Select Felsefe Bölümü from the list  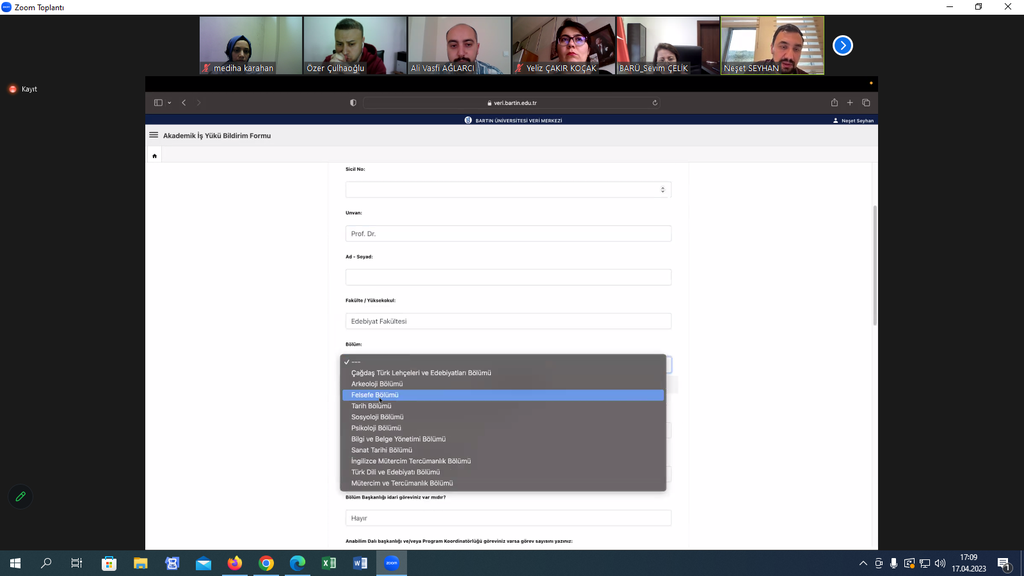[x=375, y=395]
